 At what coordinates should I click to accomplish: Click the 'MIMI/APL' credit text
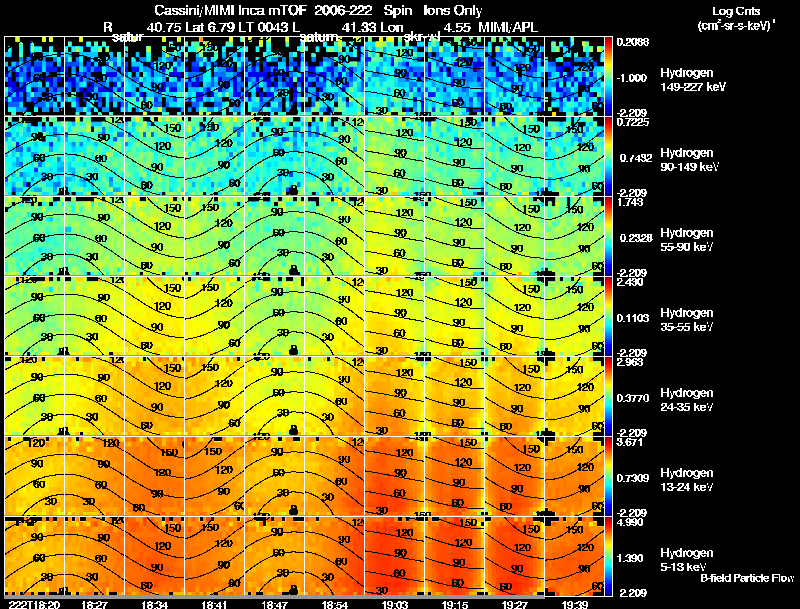[508, 27]
